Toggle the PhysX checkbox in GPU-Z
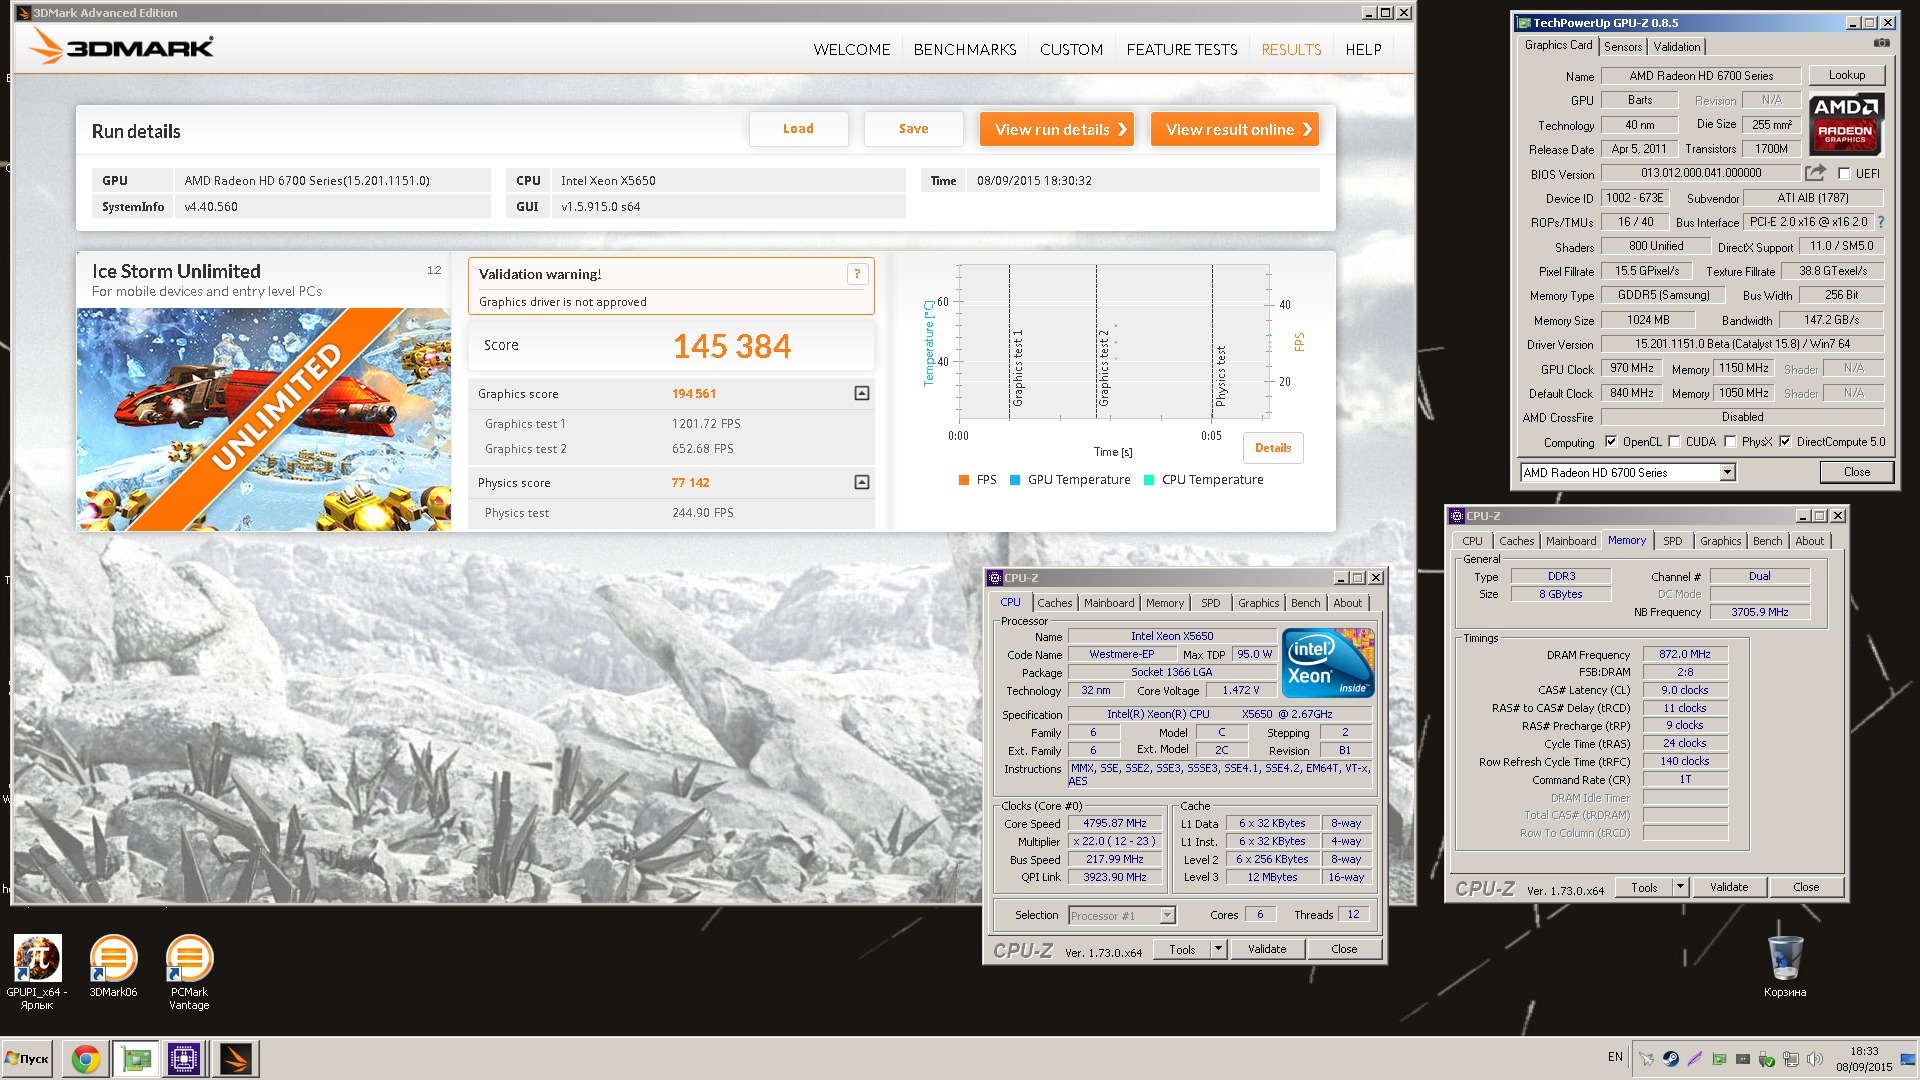 coord(1730,441)
